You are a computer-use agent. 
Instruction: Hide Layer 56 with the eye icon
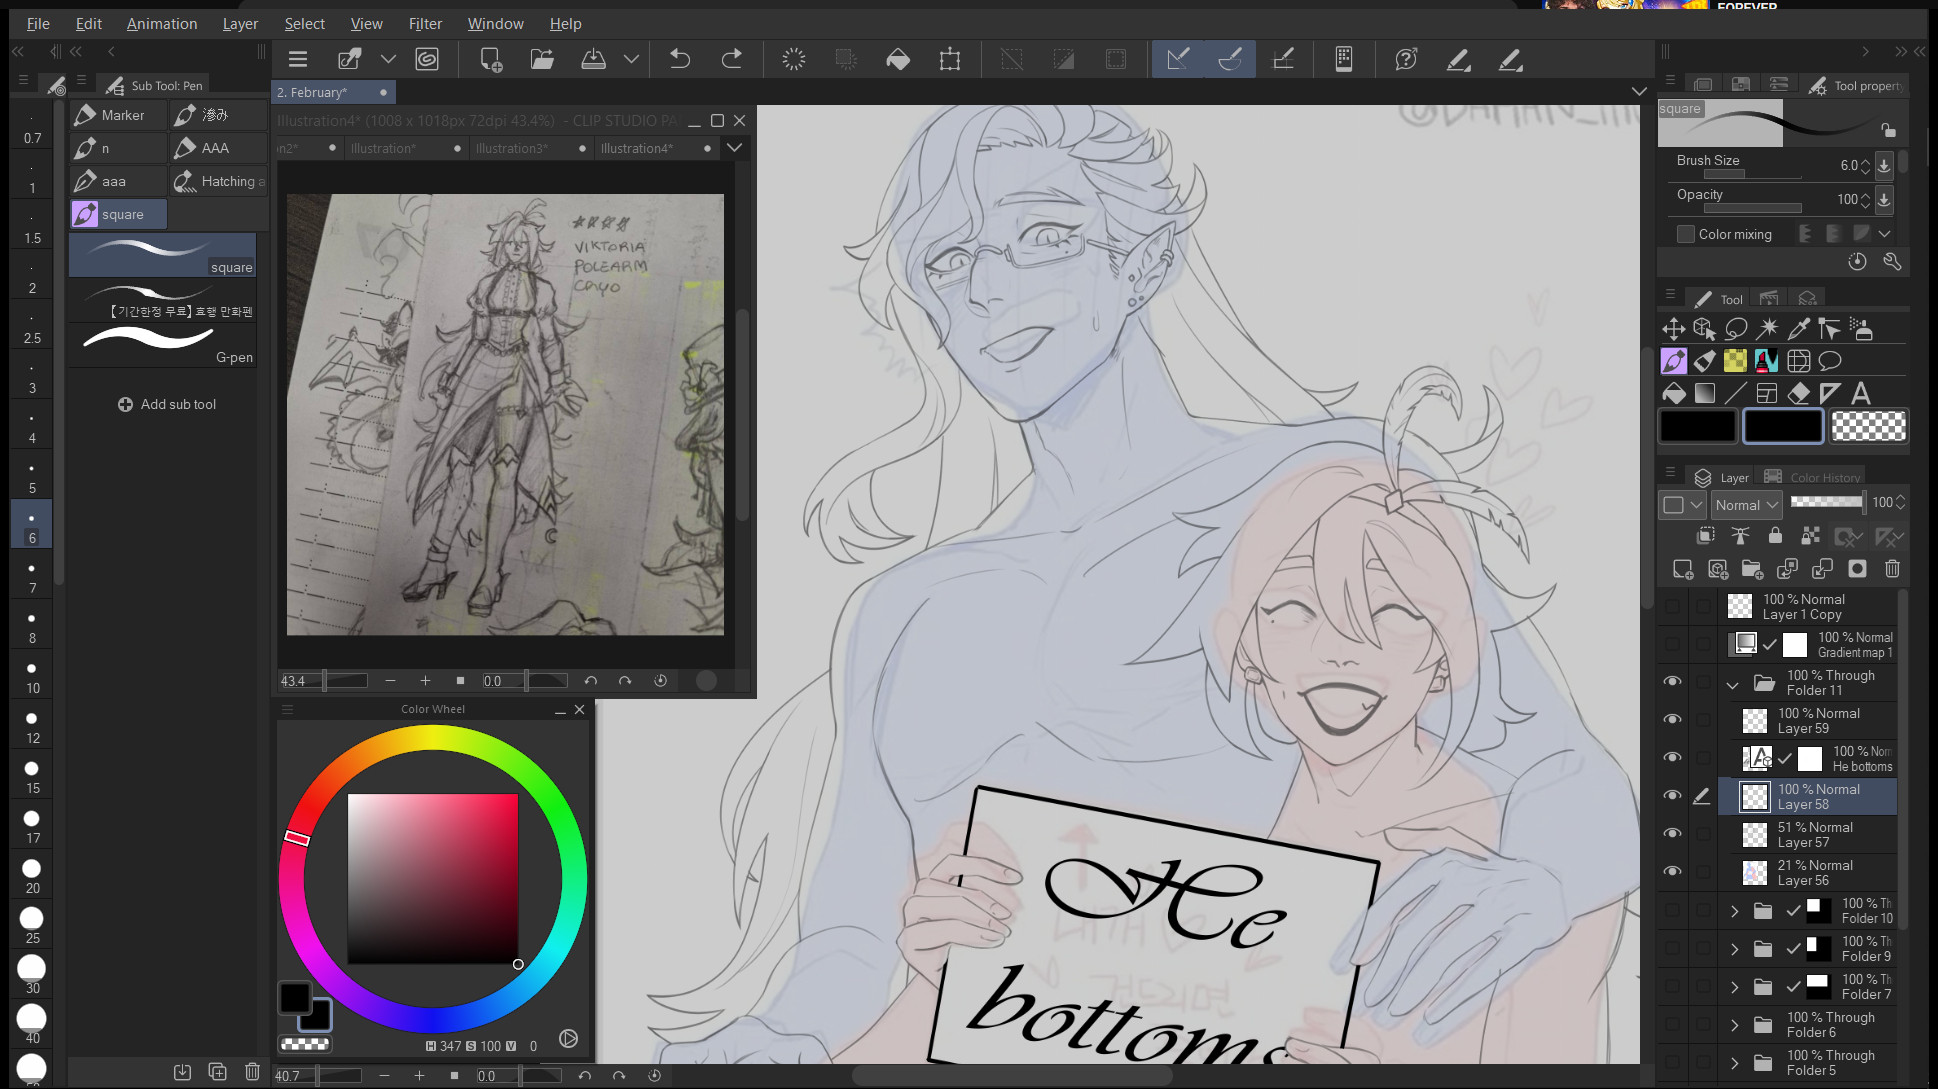(1672, 871)
